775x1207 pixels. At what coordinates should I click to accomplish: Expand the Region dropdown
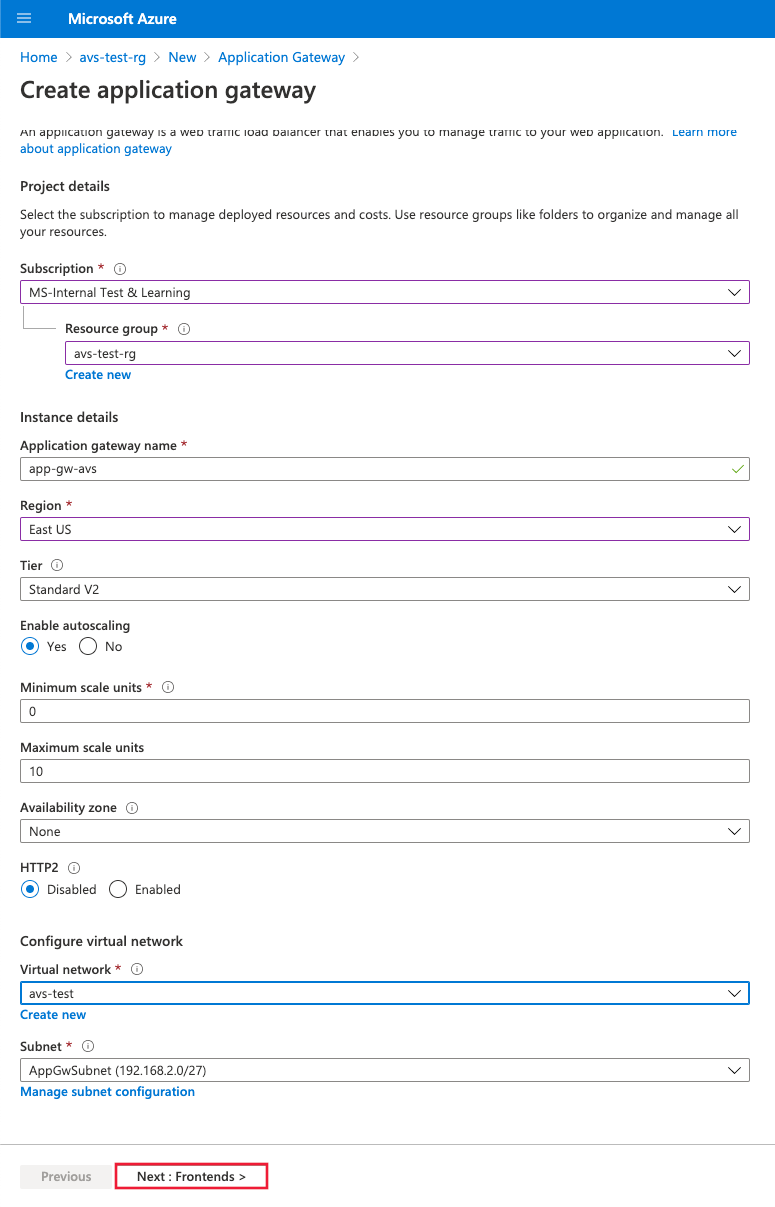click(x=384, y=529)
